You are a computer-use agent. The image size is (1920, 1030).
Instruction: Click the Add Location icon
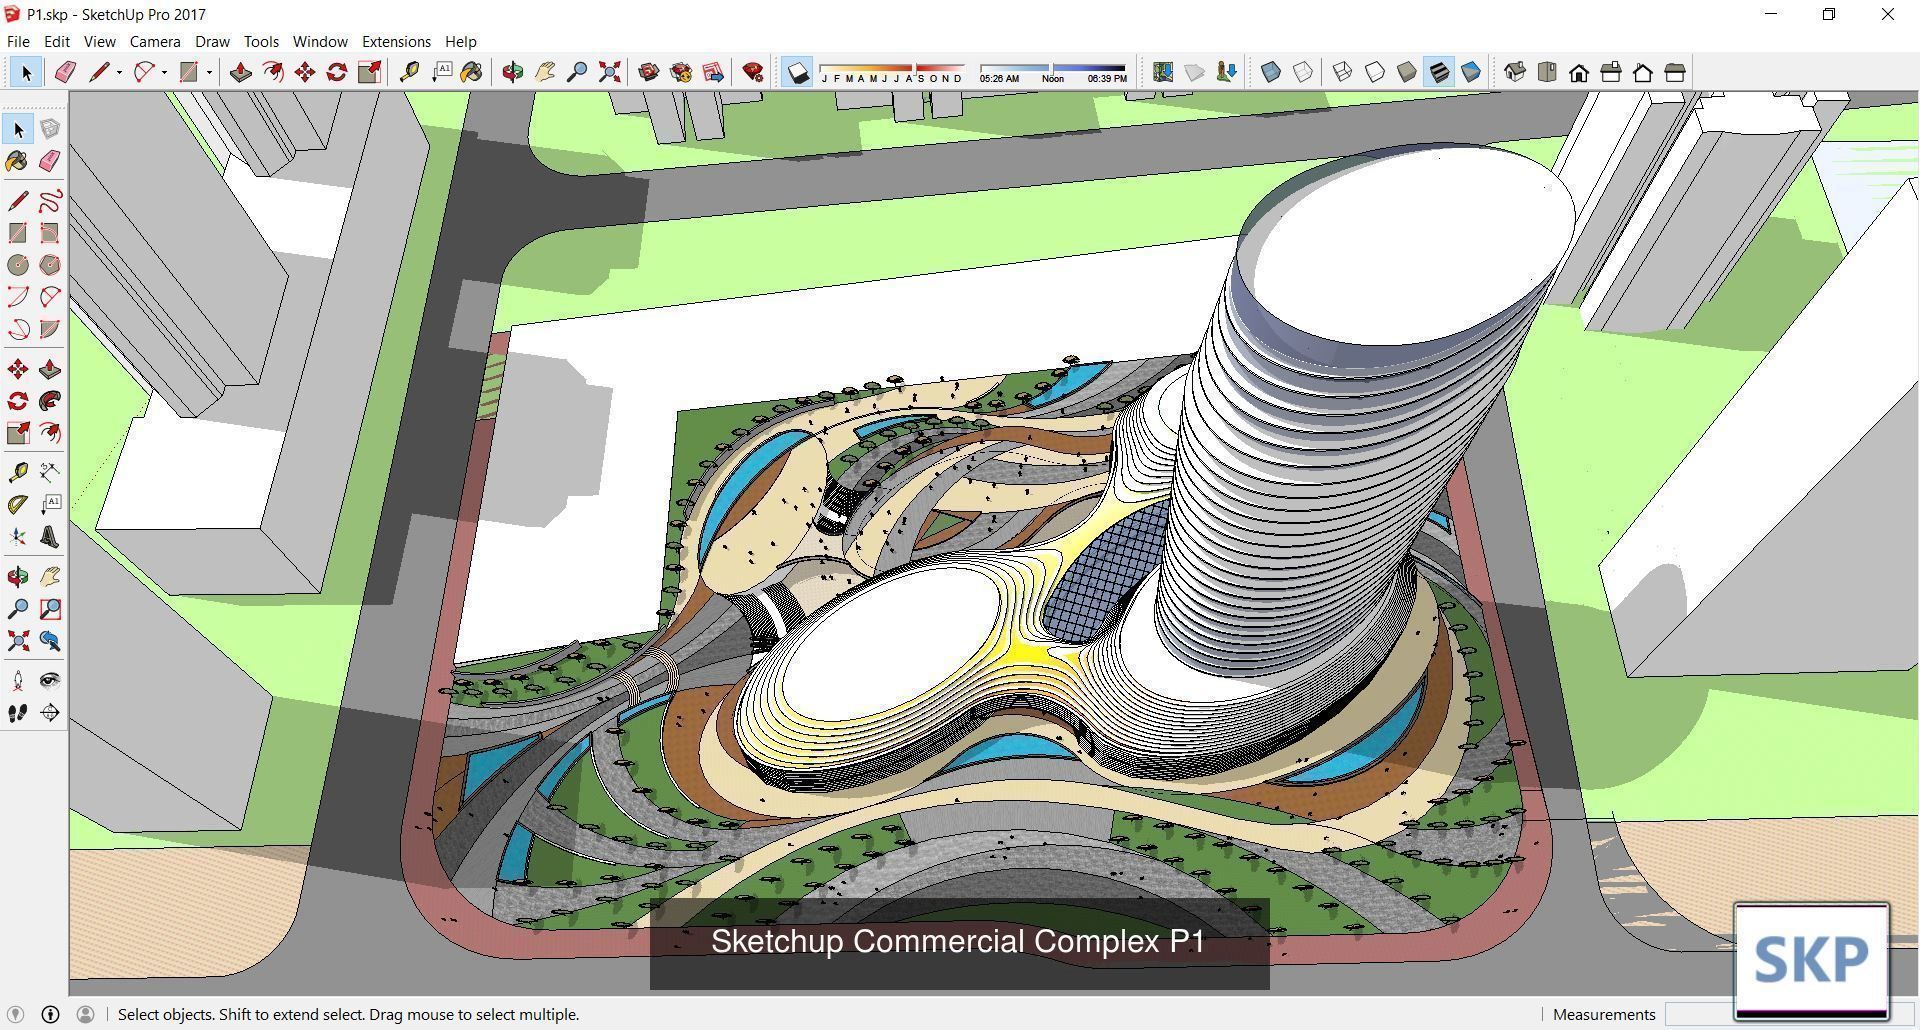1163,72
